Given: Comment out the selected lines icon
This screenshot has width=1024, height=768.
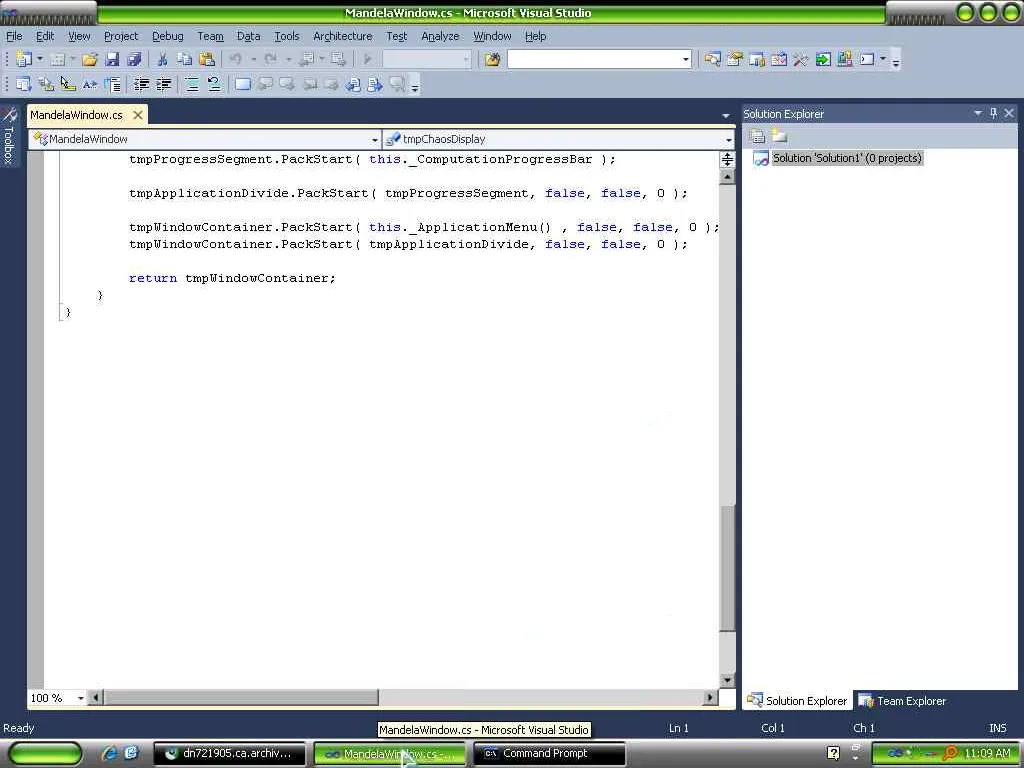Looking at the screenshot, I should coord(192,84).
